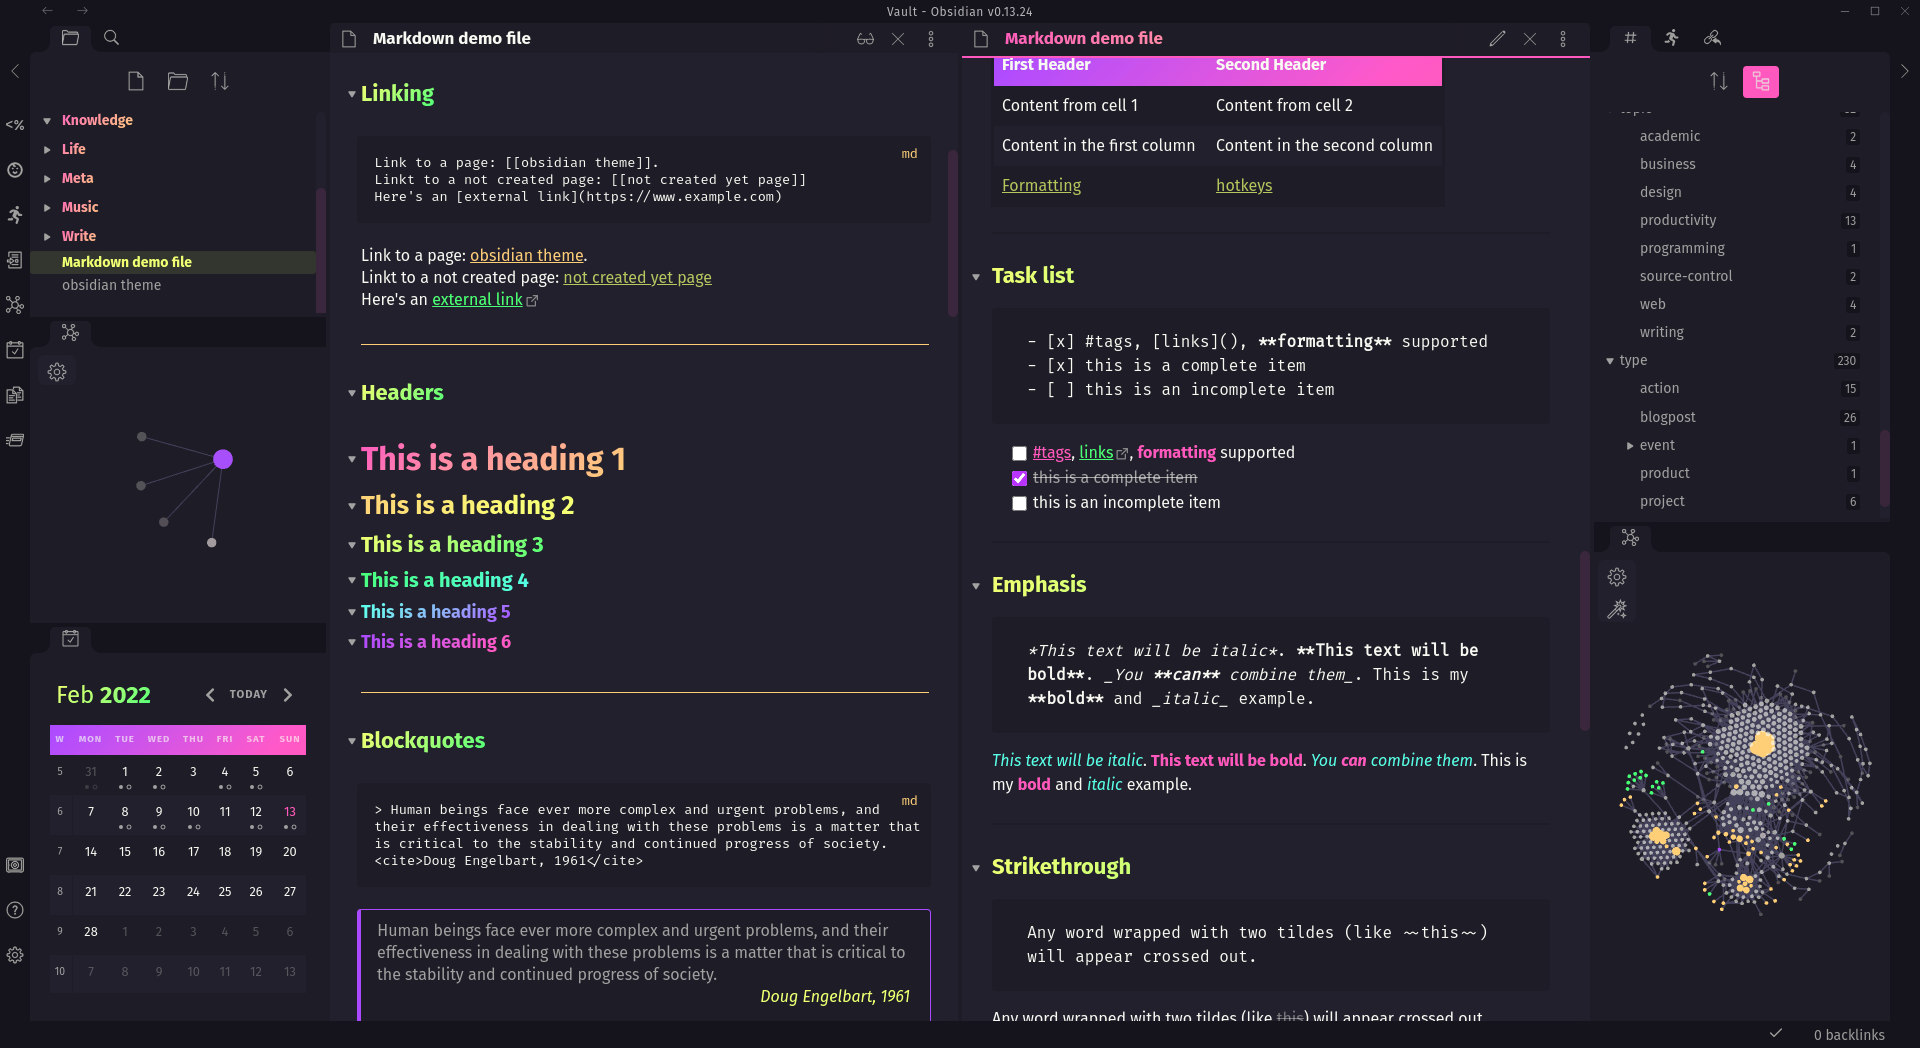Collapse the right sidebar arrow

pos(1905,71)
